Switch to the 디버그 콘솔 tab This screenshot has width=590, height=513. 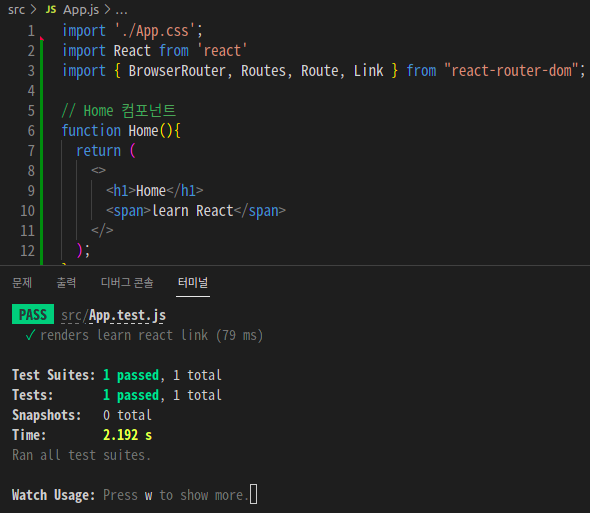[127, 282]
